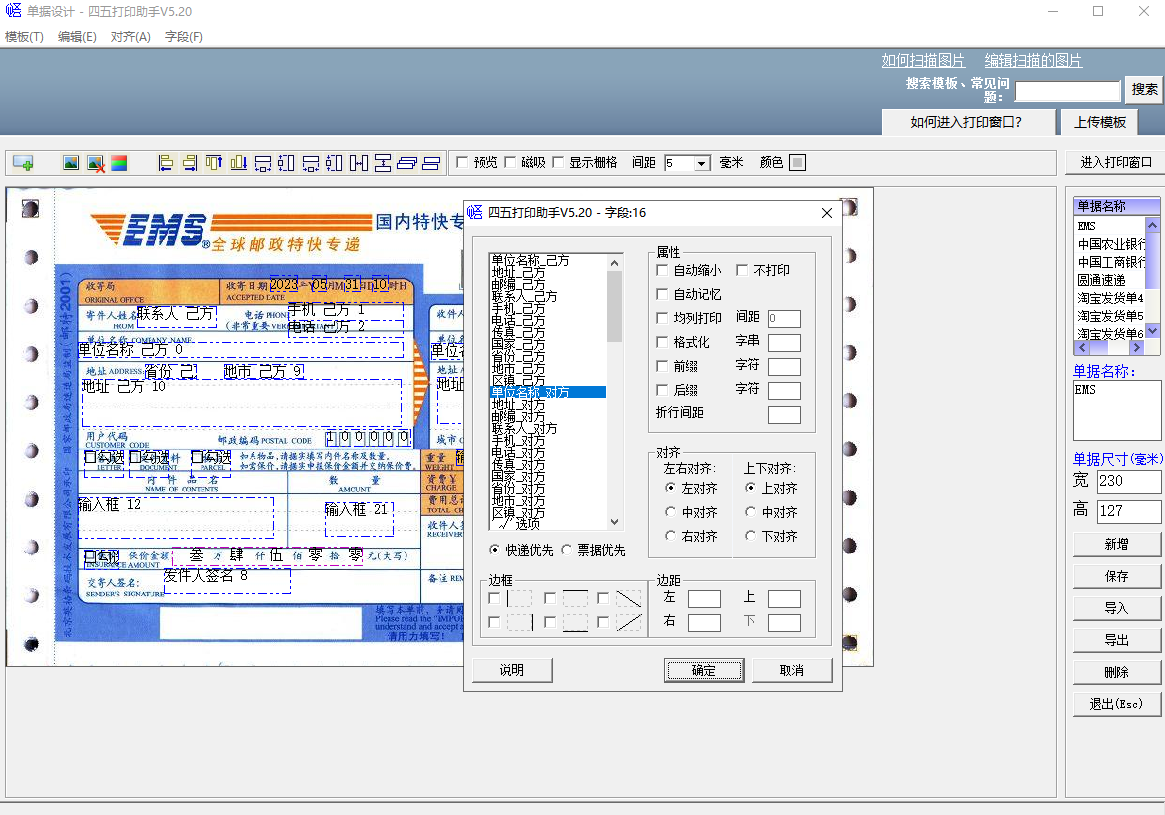The image size is (1165, 815).
Task: Open the 模板(T) menu
Action: coord(24,37)
